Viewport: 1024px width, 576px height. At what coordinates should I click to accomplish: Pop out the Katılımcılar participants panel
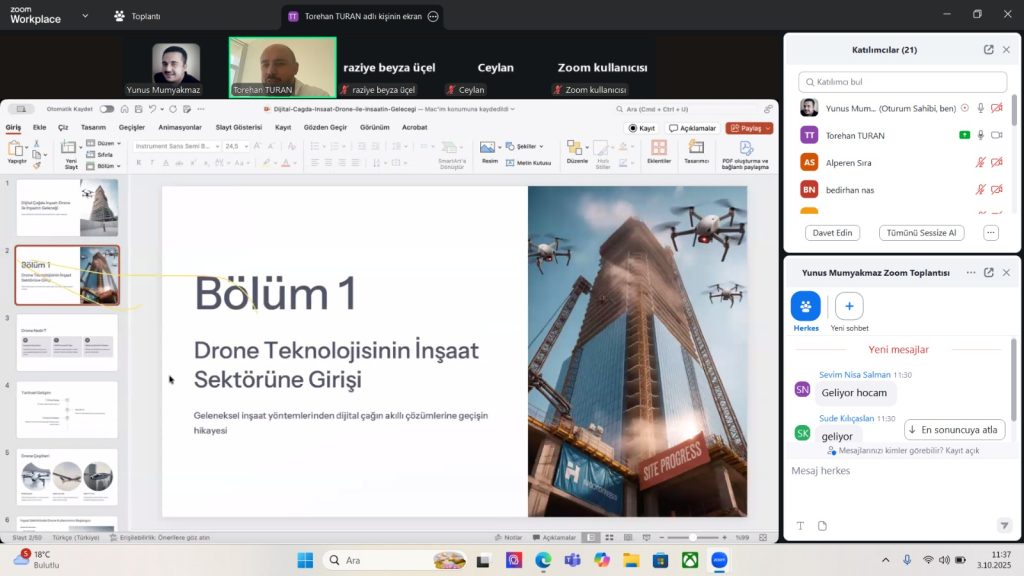point(989,50)
